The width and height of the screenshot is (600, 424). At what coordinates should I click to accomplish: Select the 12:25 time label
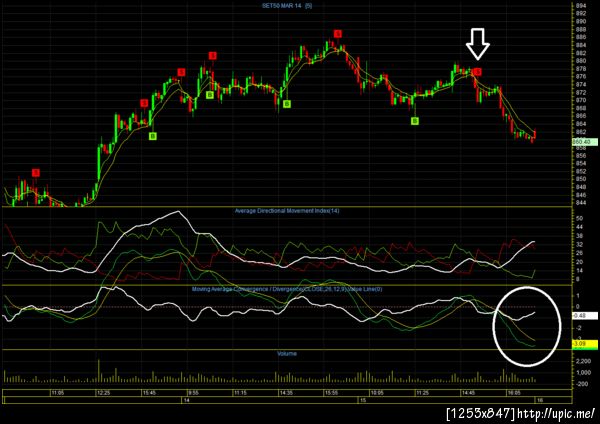[103, 393]
